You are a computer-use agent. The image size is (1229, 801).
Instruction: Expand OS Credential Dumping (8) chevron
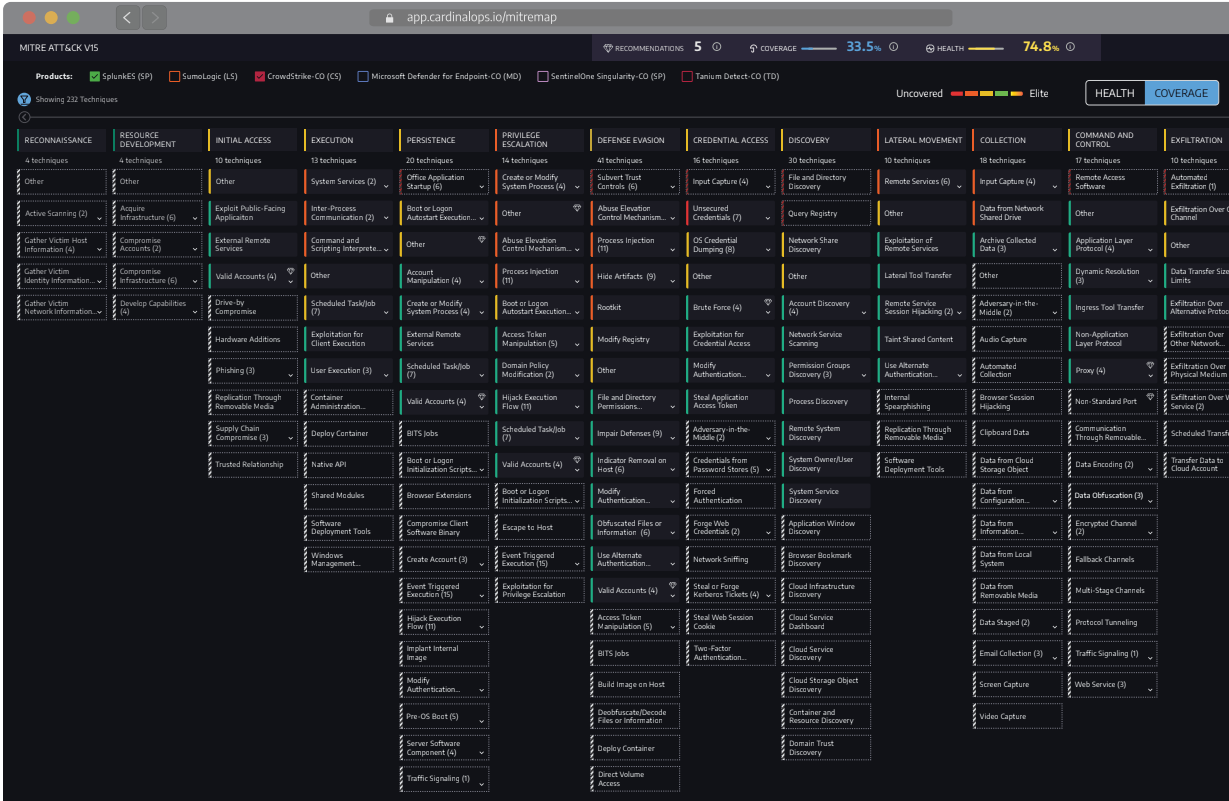pos(768,248)
